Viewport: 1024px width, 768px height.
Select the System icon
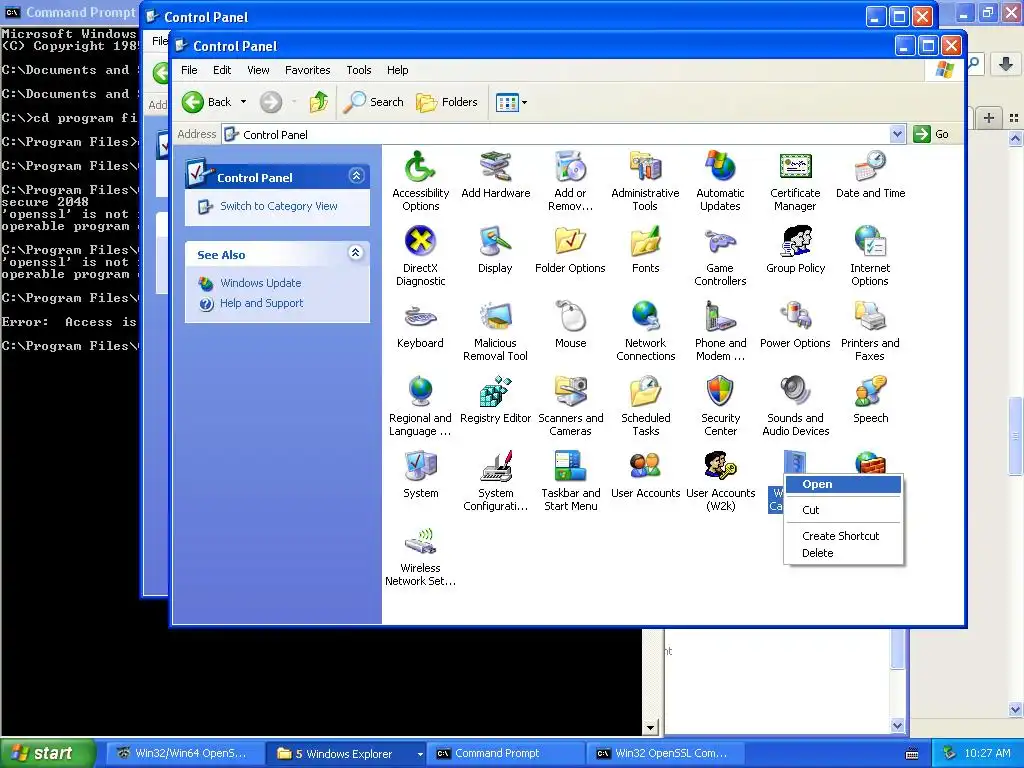pos(420,467)
